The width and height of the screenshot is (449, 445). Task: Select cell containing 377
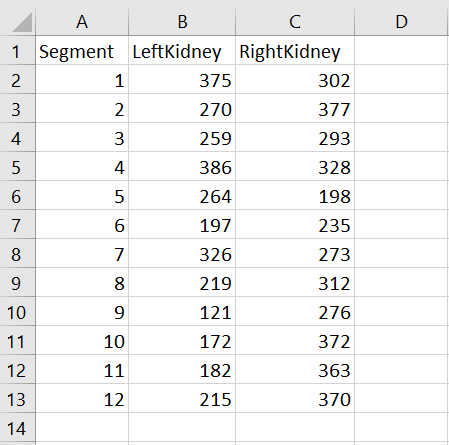click(x=295, y=108)
